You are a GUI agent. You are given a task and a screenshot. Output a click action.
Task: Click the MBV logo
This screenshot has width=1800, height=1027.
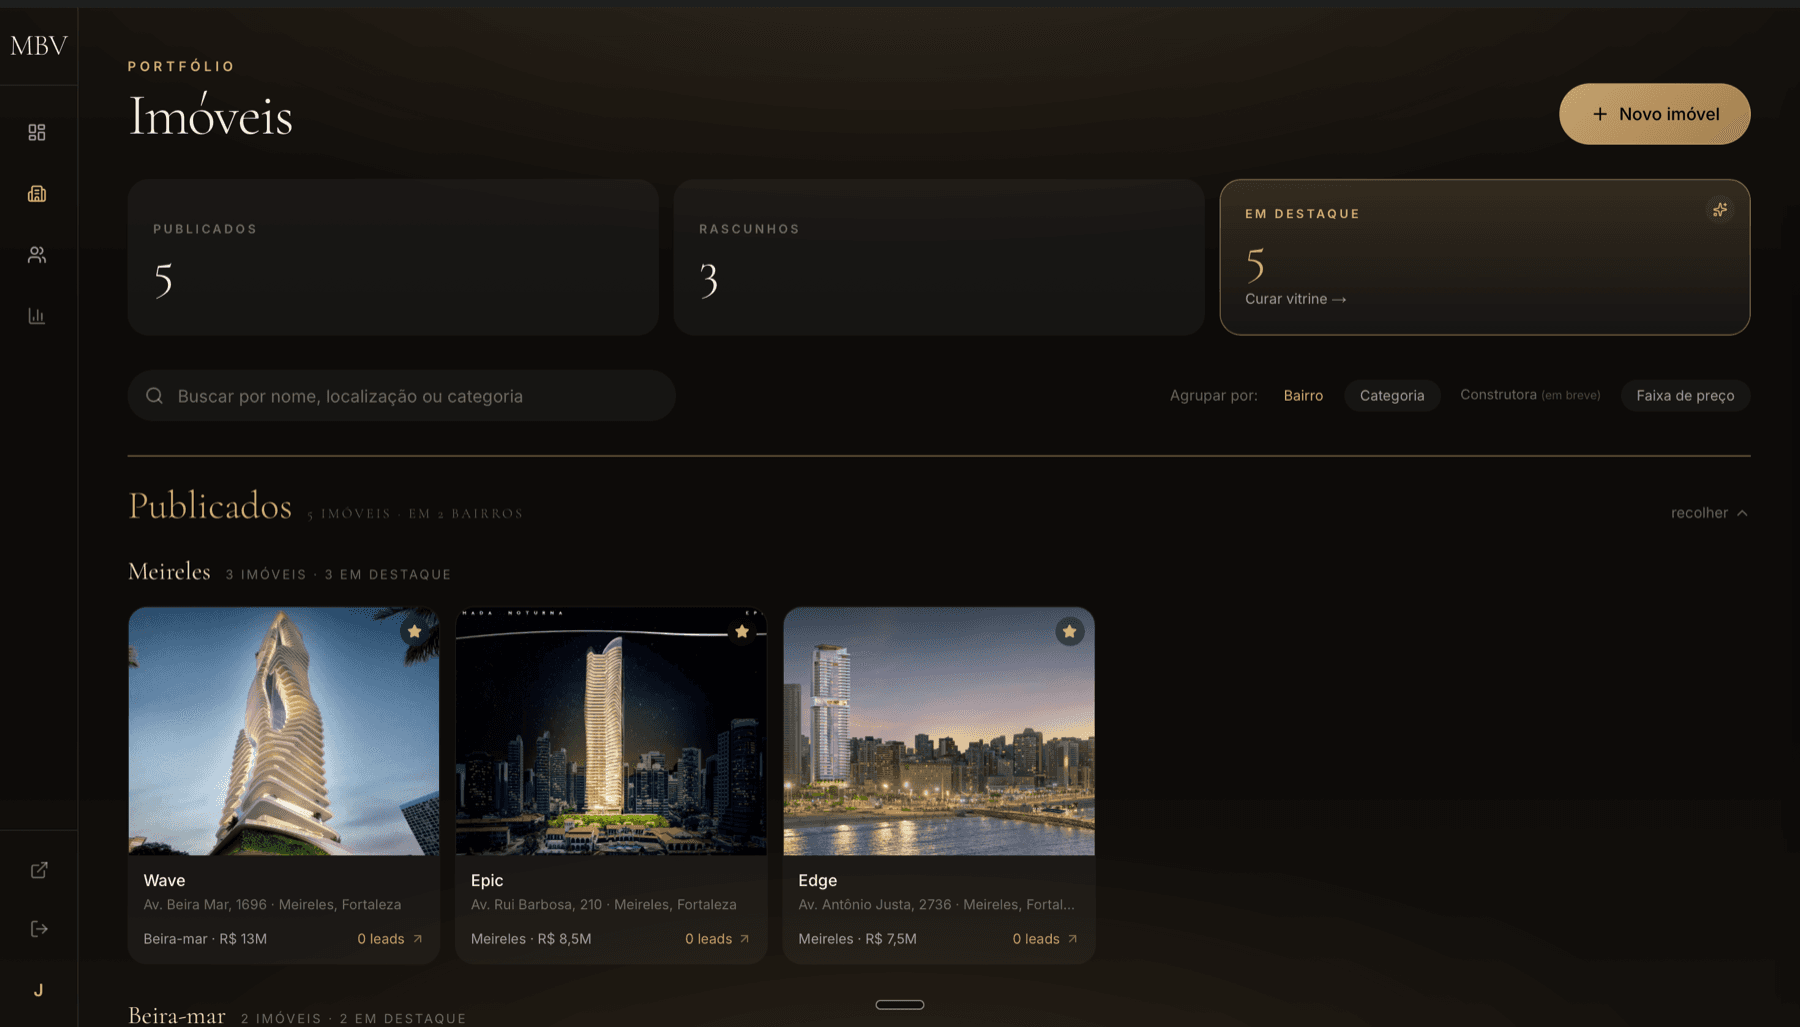39,45
